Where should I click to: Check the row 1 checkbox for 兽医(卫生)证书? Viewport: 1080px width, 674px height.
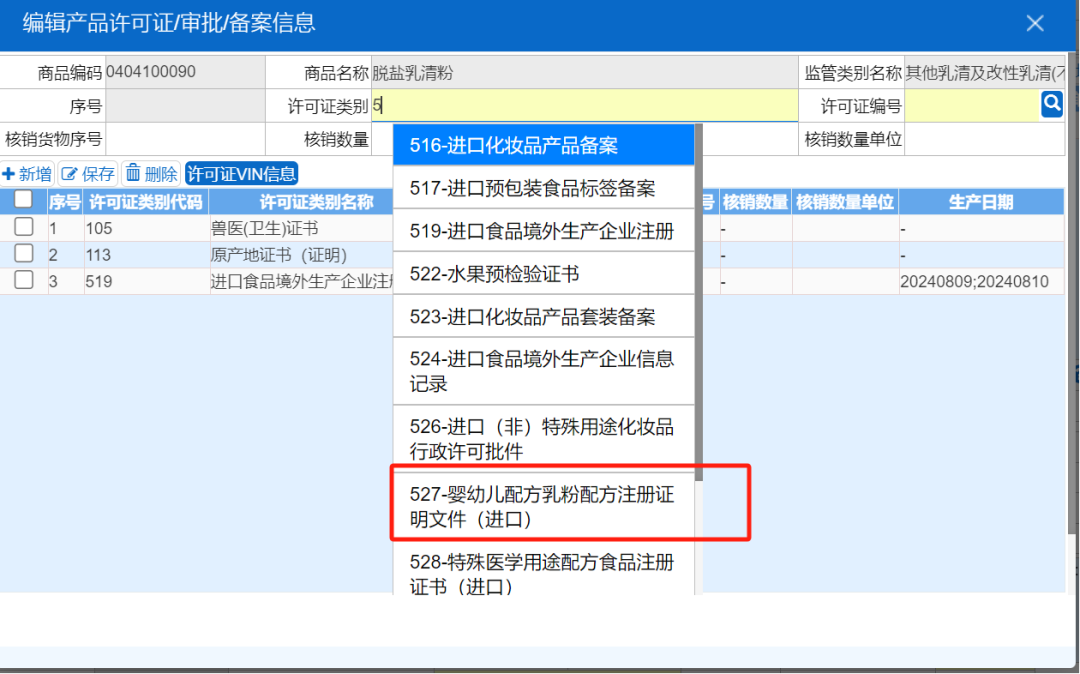click(23, 228)
